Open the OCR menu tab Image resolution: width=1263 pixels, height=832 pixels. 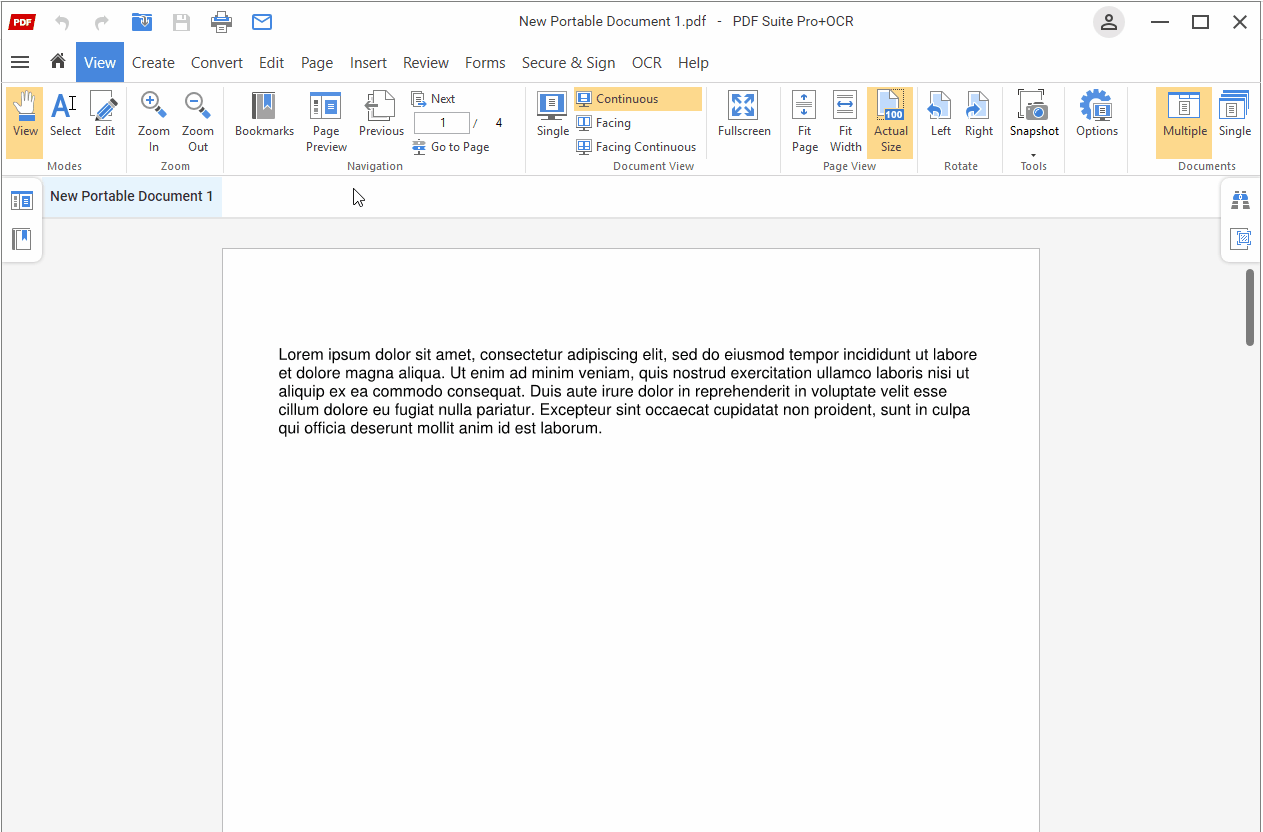646,62
